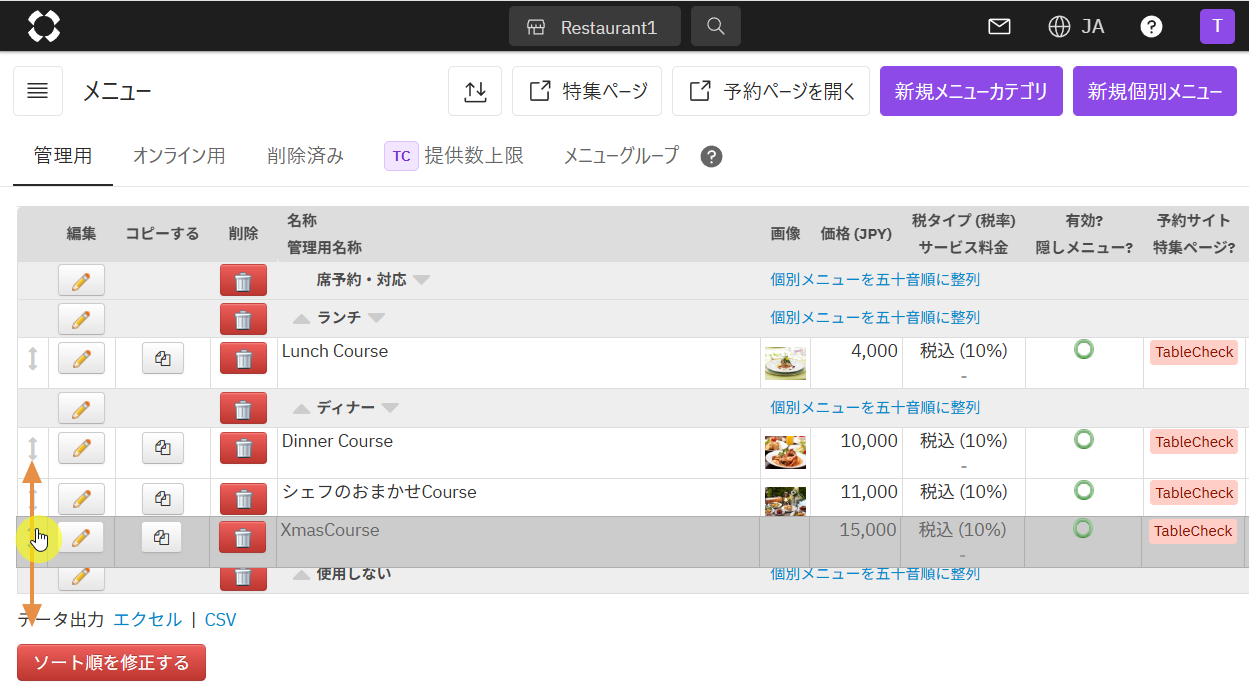Edit the Dinner Course menu
This screenshot has height=699, width=1249.
(x=81, y=448)
